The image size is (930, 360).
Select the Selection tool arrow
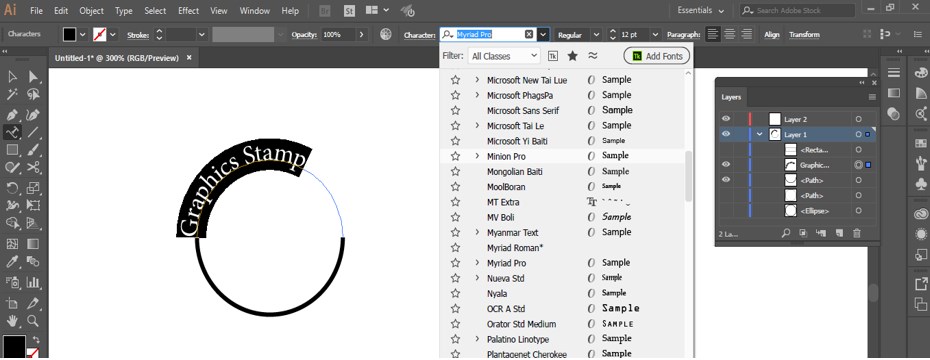click(12, 77)
